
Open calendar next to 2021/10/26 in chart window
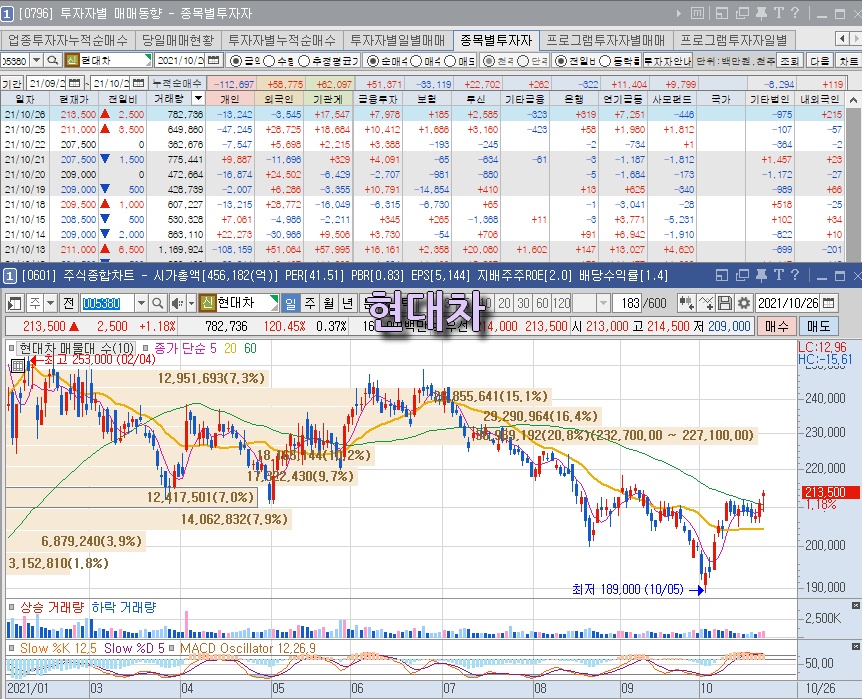[x=829, y=303]
